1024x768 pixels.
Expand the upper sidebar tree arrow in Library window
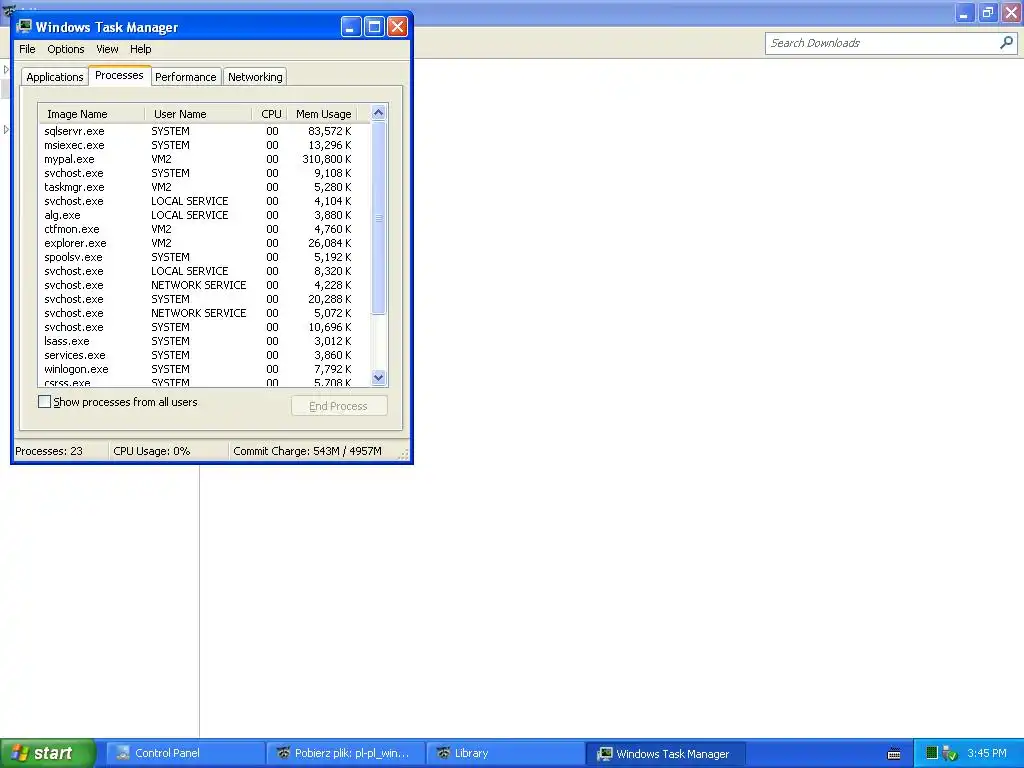click(6, 69)
